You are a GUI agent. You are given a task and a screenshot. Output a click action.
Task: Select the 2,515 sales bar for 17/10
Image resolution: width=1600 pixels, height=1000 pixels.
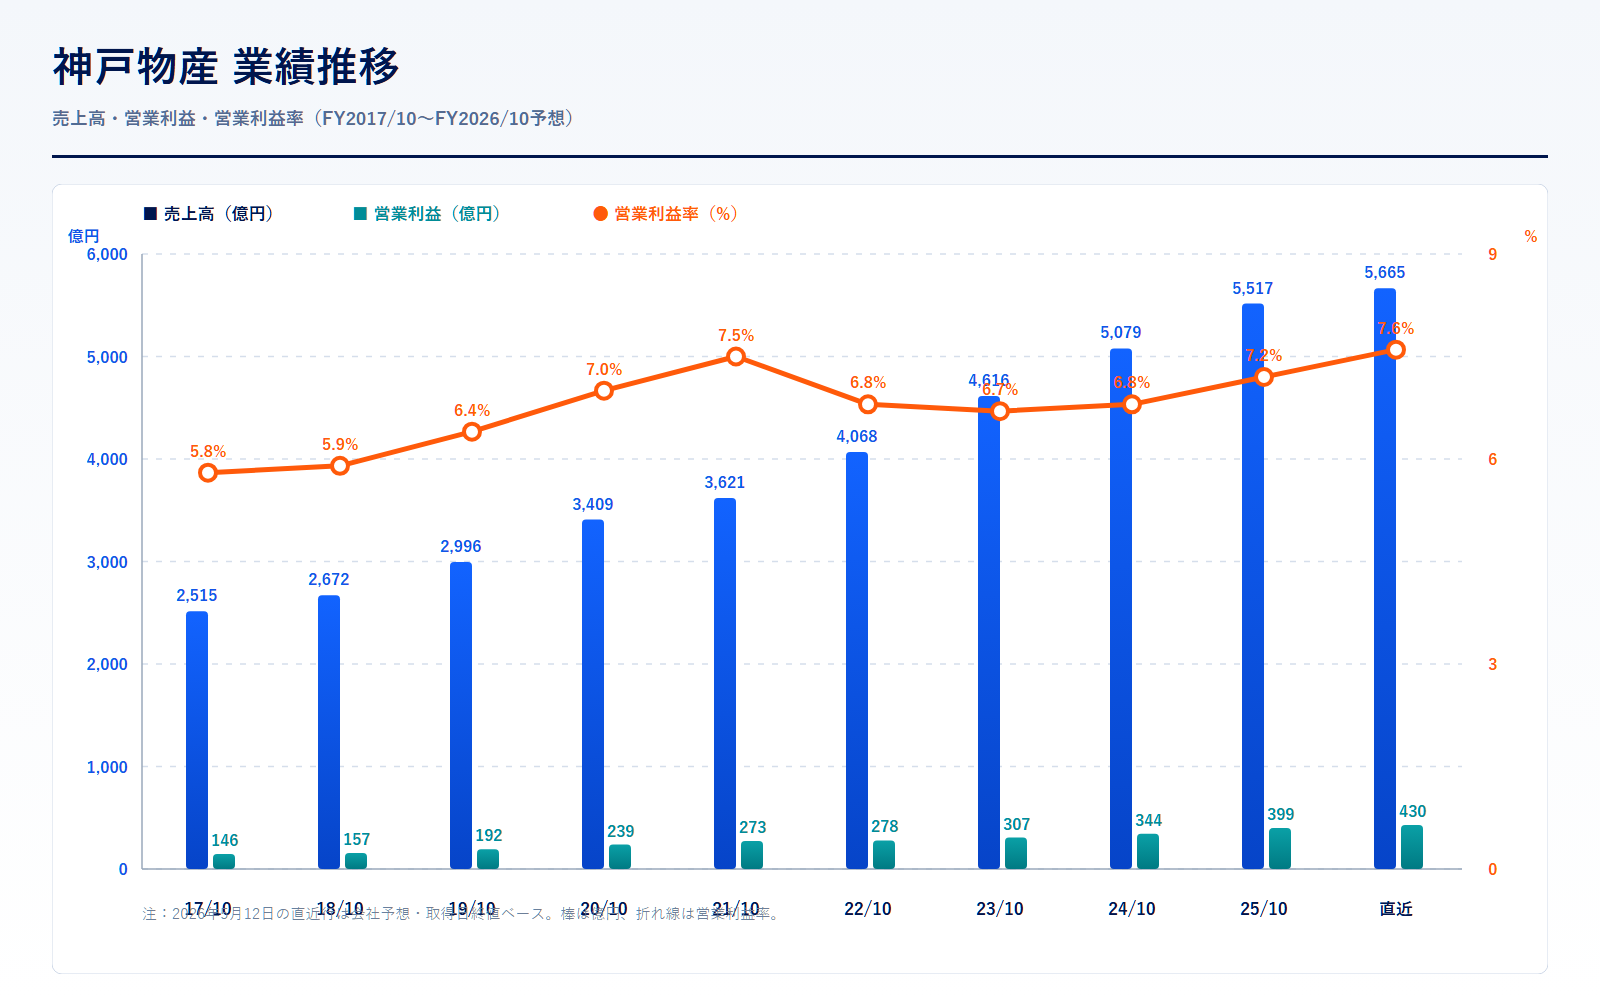tap(197, 740)
